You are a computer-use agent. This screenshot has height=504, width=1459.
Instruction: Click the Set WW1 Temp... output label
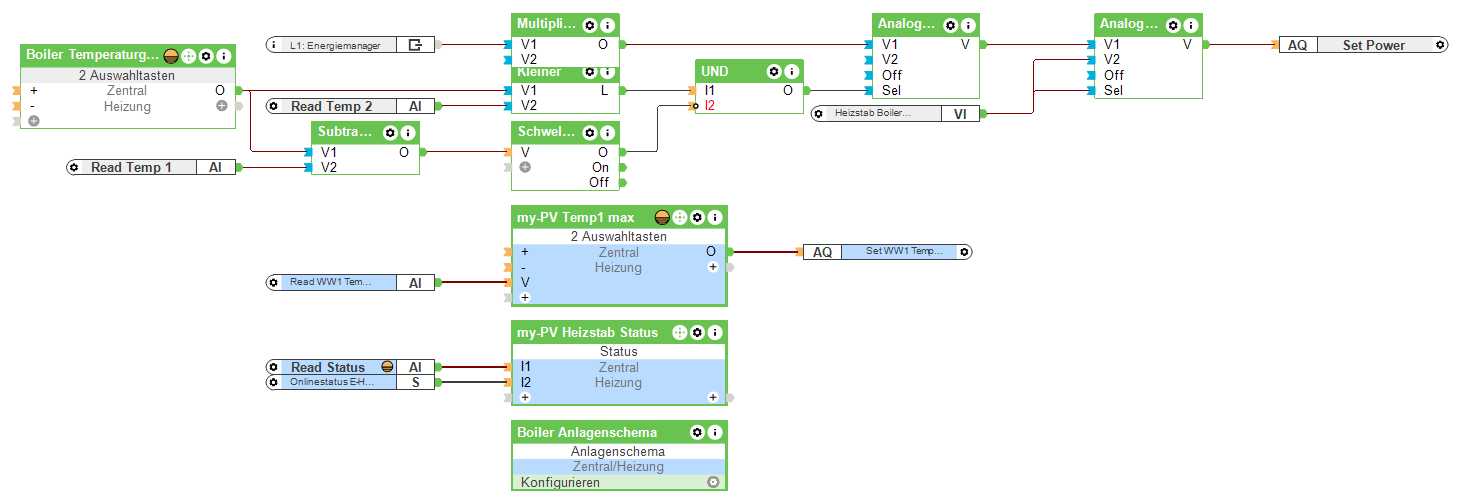[897, 252]
